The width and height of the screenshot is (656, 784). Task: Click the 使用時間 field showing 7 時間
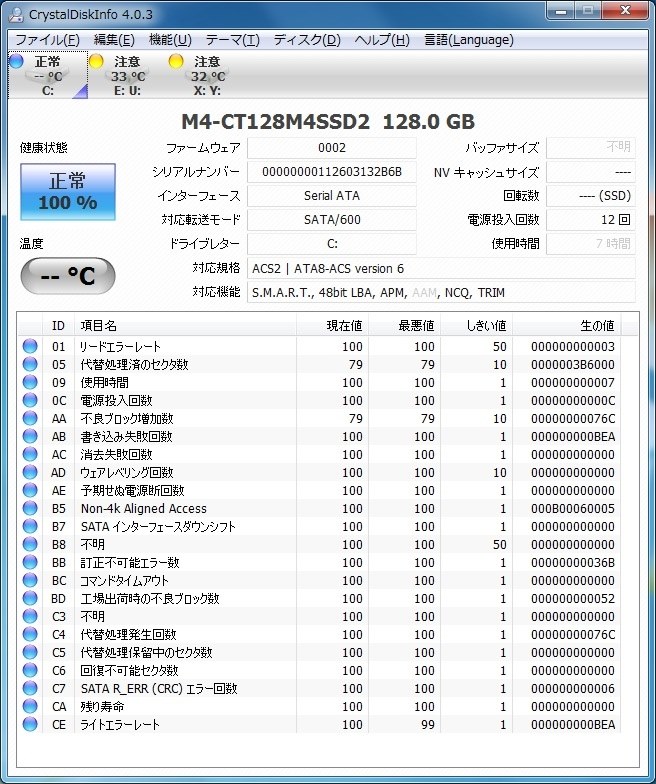click(x=591, y=244)
